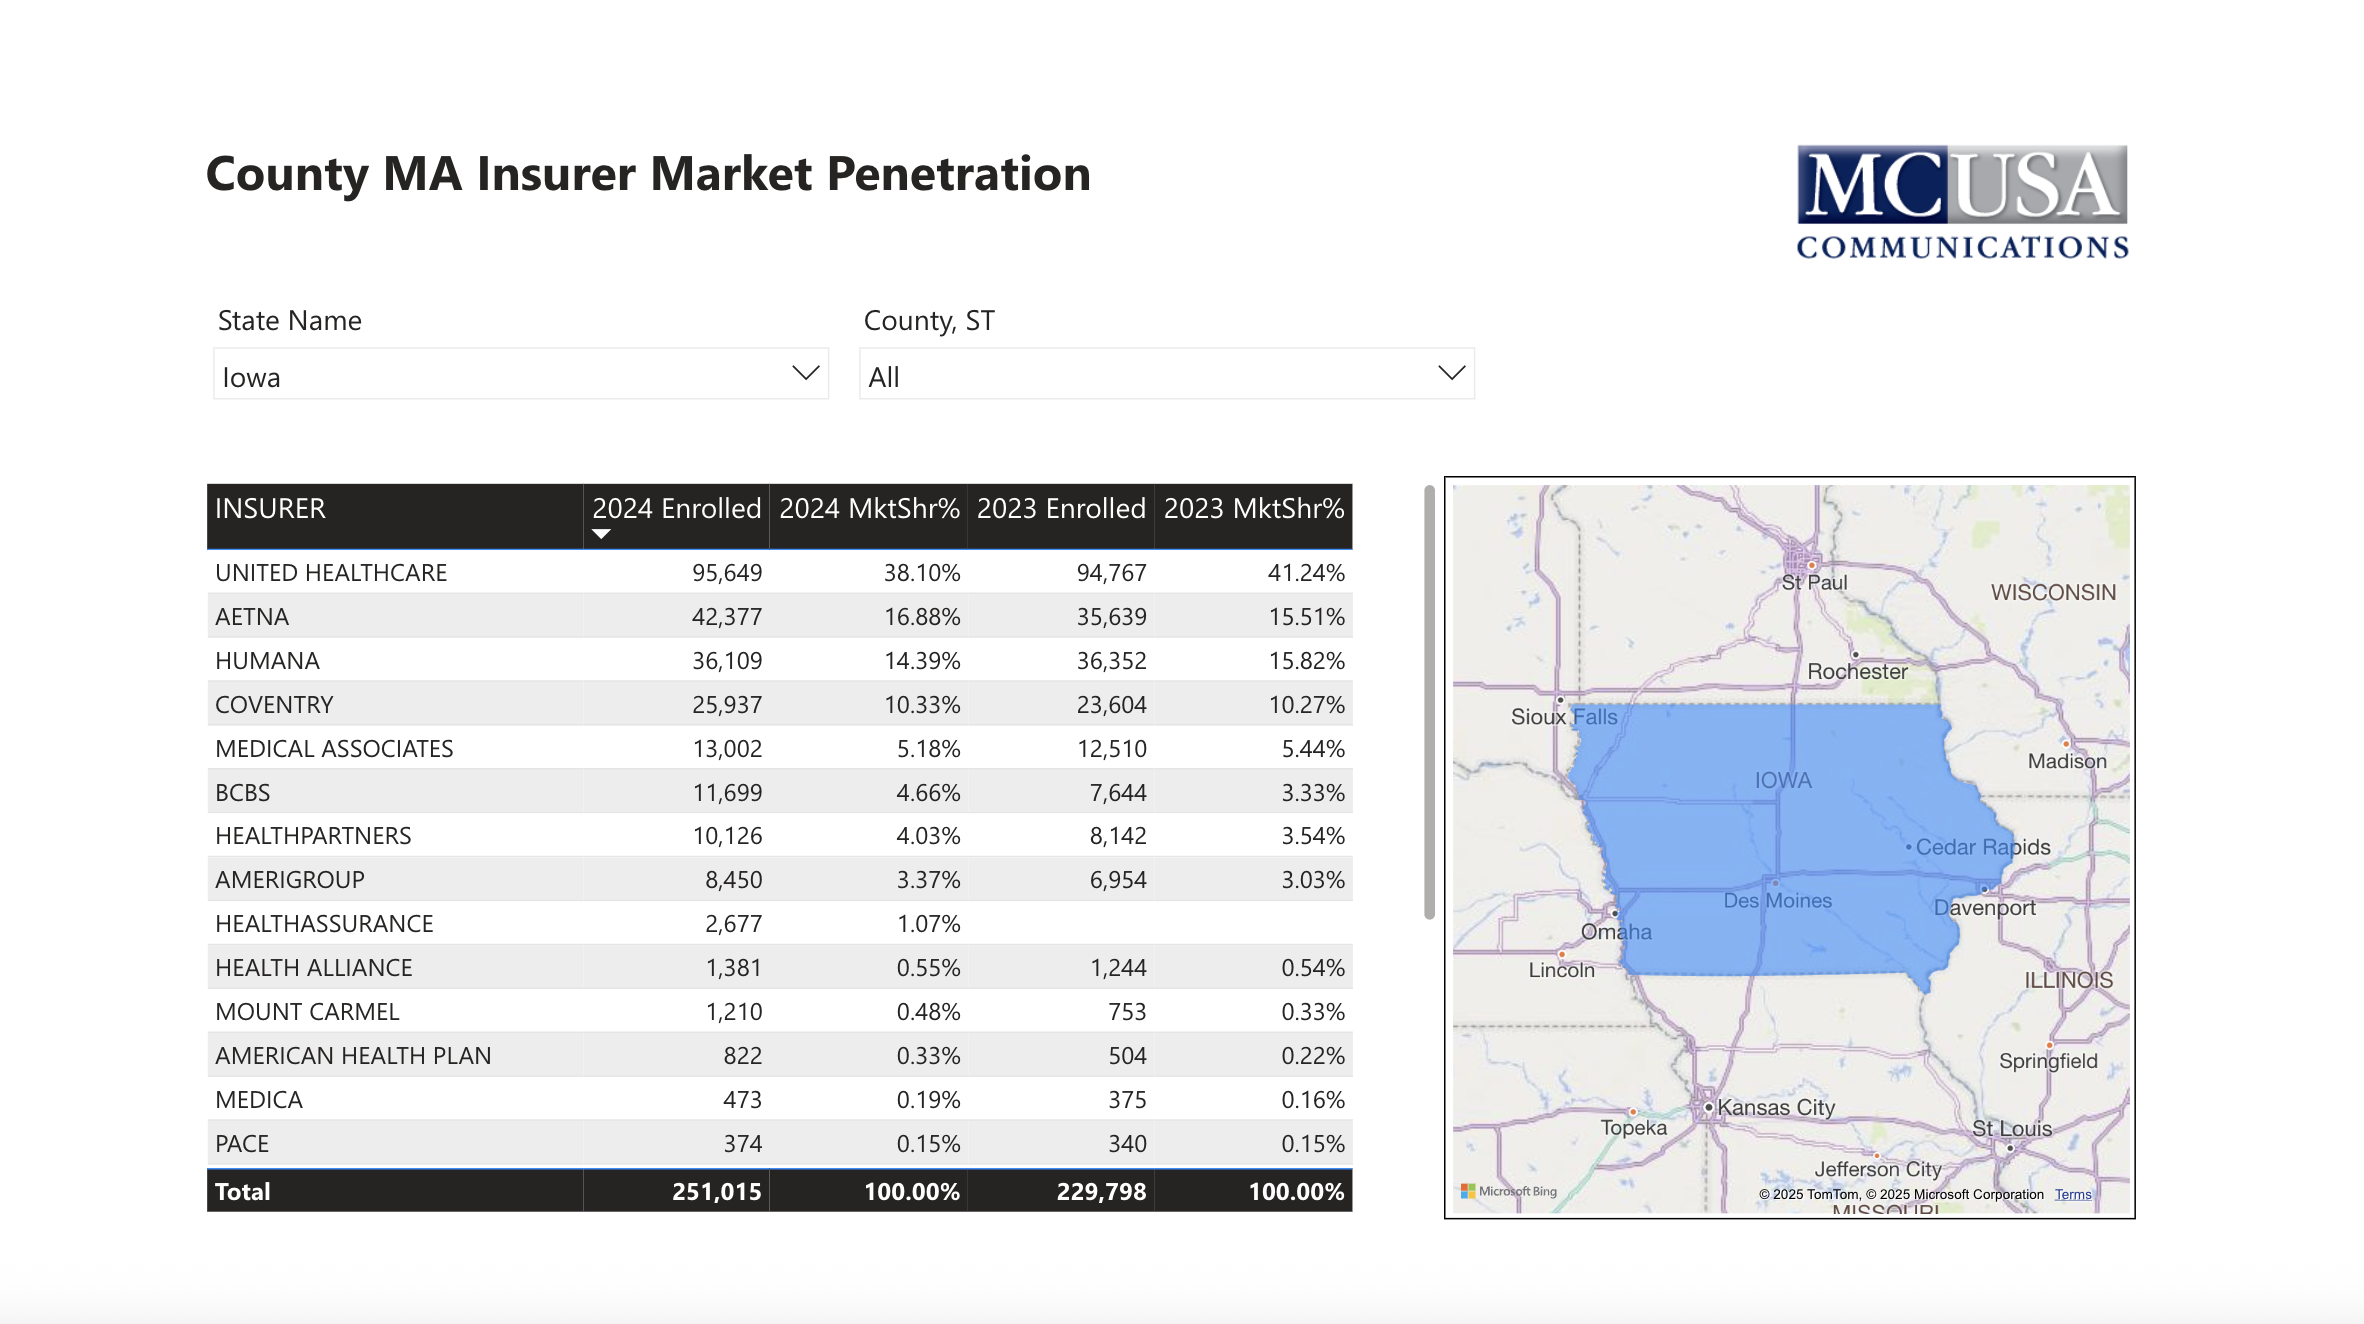2364x1324 pixels.
Task: Click the 2024 Enrolled sort arrow indicator
Action: [x=601, y=534]
